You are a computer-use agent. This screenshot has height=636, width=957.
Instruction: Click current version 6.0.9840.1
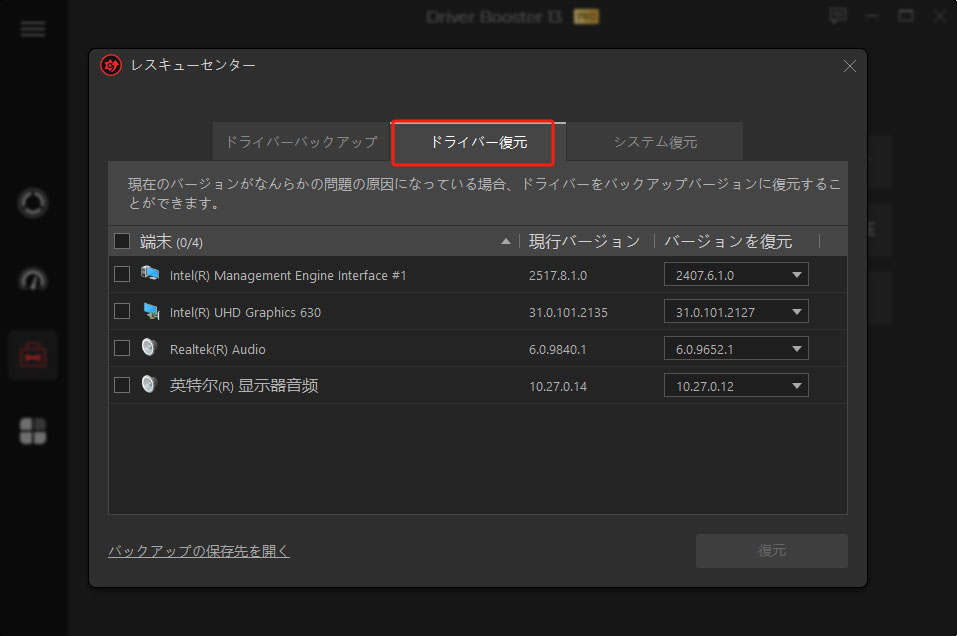[557, 349]
